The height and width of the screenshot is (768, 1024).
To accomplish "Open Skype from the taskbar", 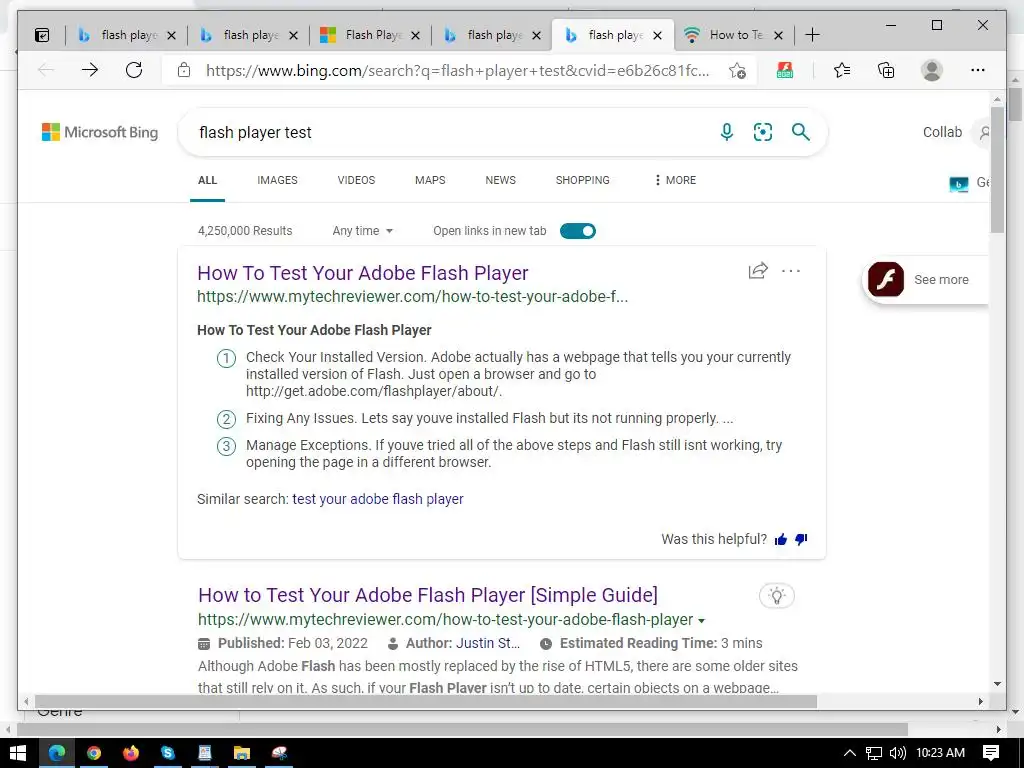I will 168,753.
